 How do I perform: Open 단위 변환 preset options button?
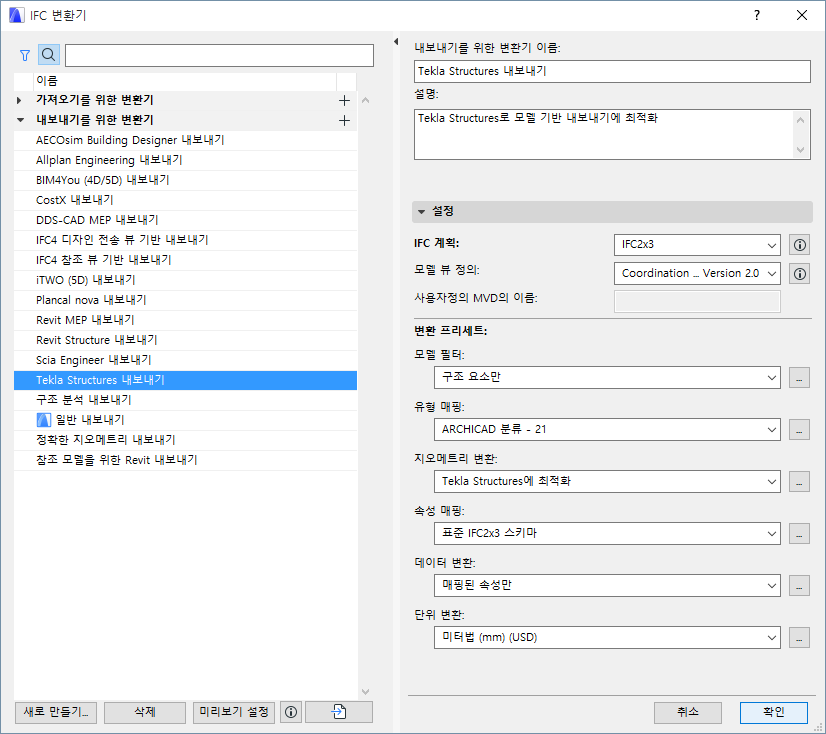(799, 638)
